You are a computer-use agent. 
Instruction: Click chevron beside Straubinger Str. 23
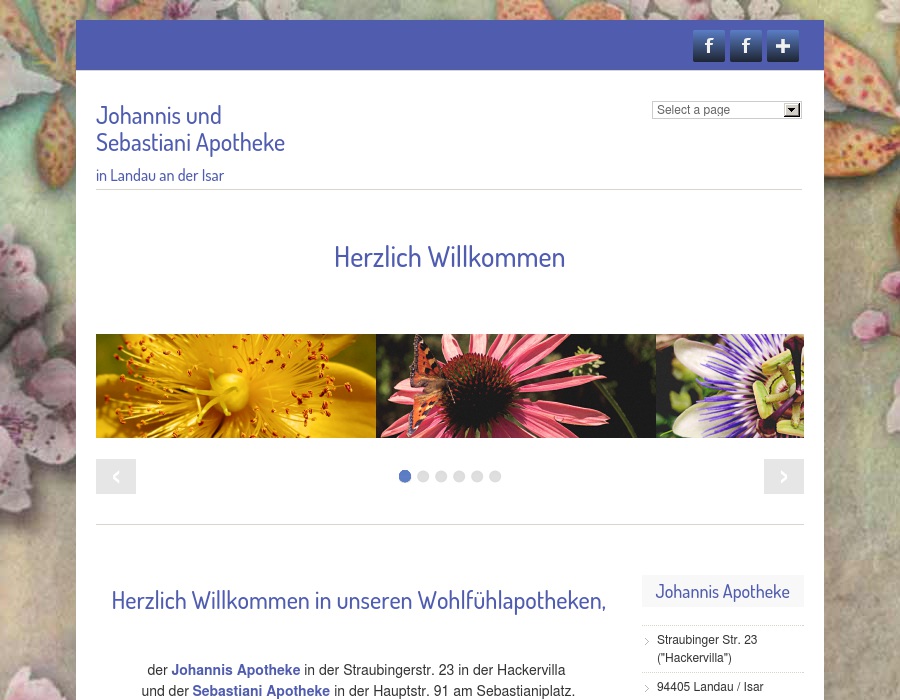[x=647, y=641]
